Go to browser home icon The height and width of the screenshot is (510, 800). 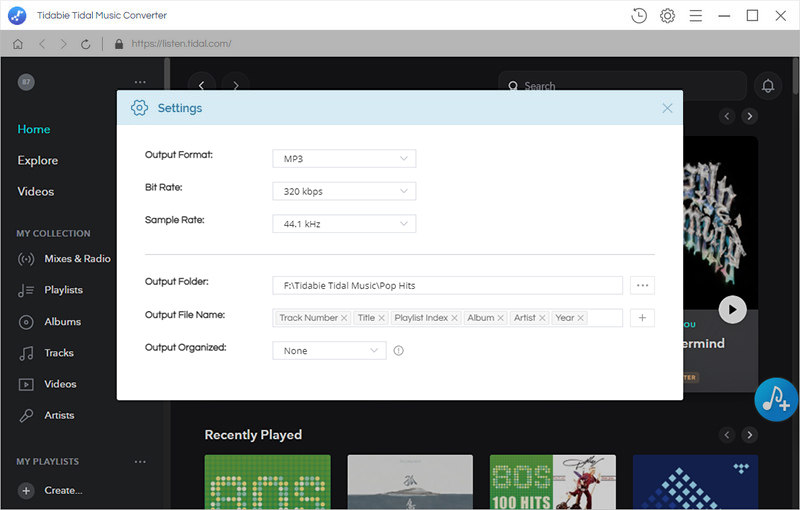click(18, 44)
